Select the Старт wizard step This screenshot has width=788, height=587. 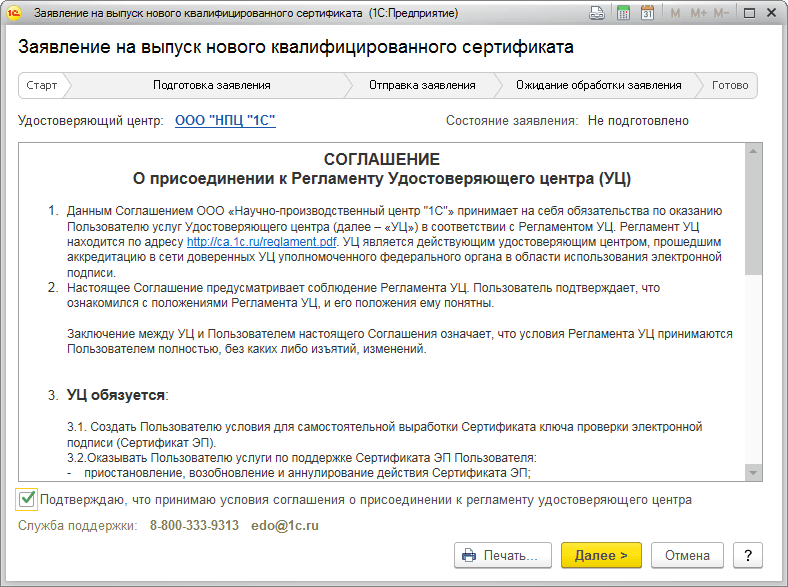[42, 85]
